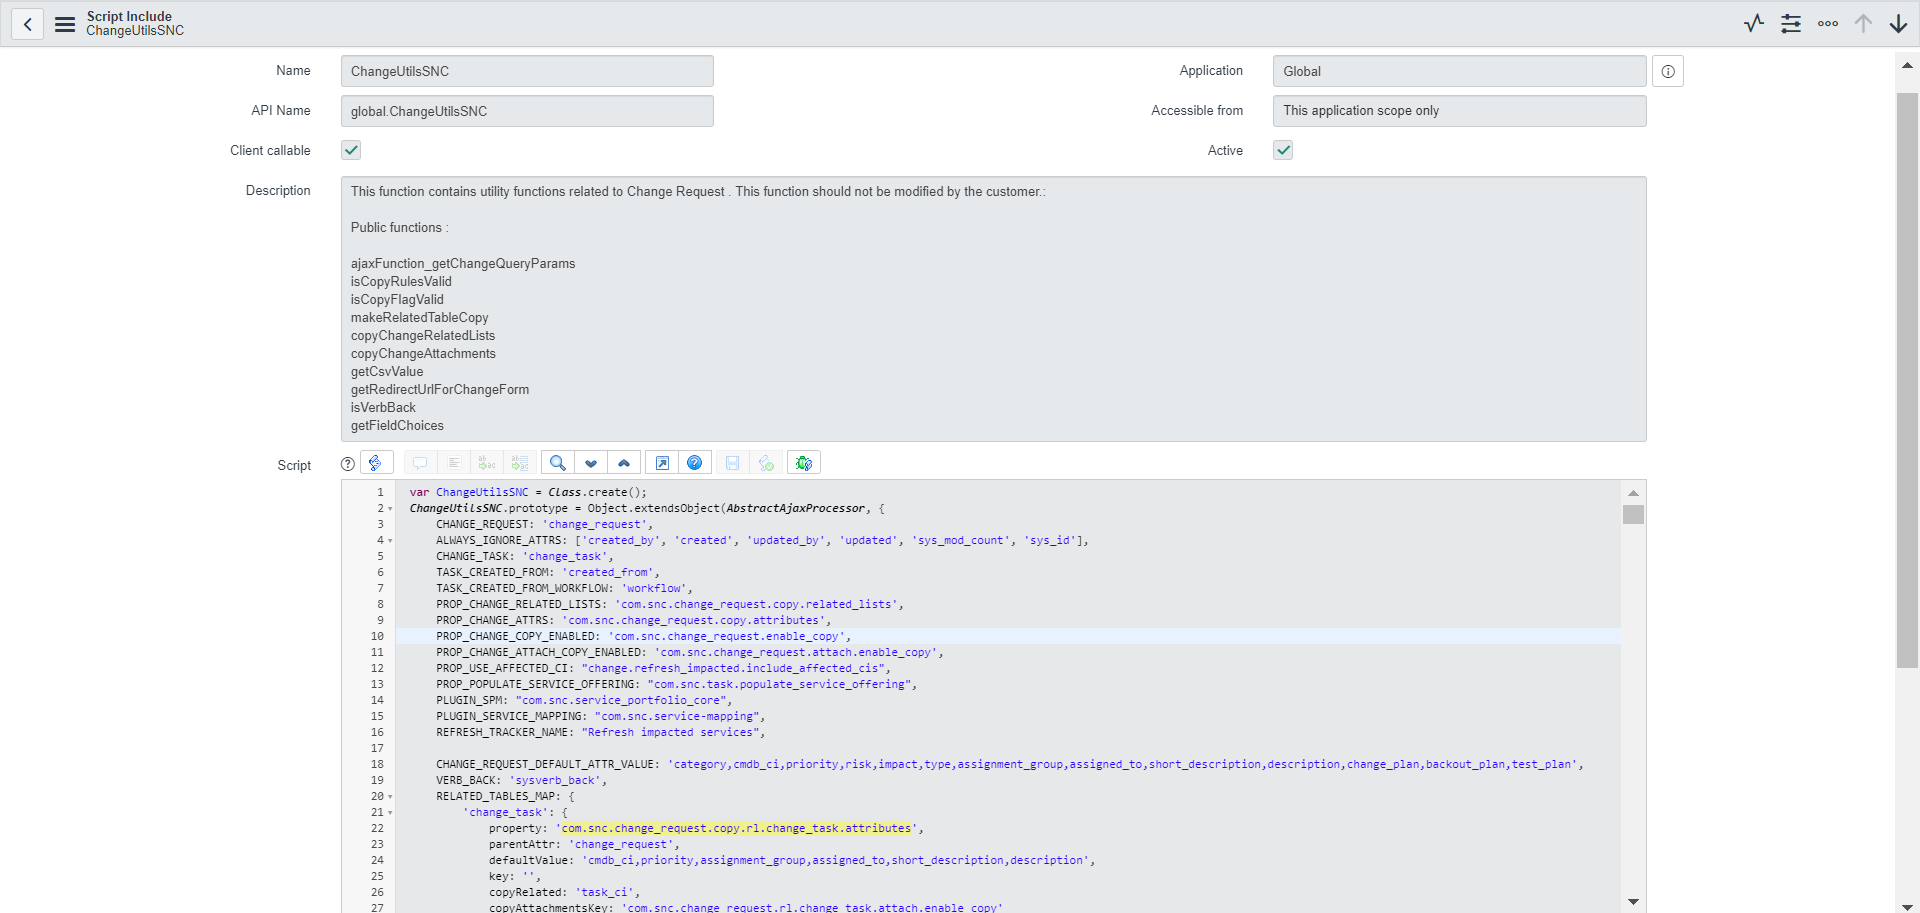
Task: Collapse code fold at line 20
Action: coord(390,797)
